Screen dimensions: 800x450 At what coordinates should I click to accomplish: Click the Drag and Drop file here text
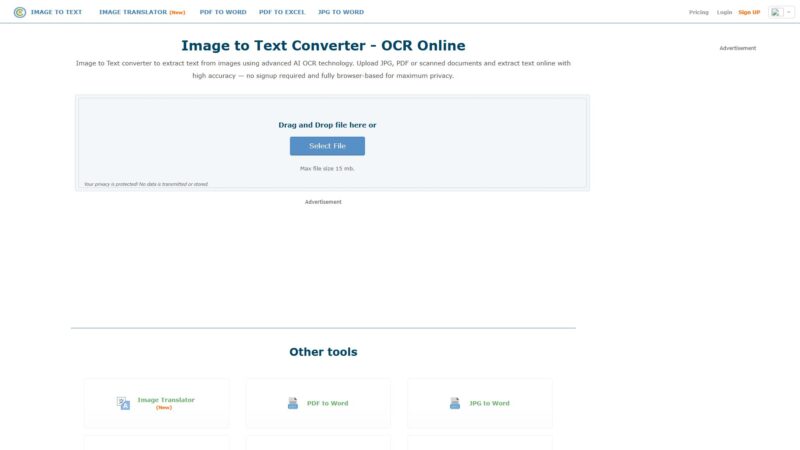pyautogui.click(x=327, y=125)
